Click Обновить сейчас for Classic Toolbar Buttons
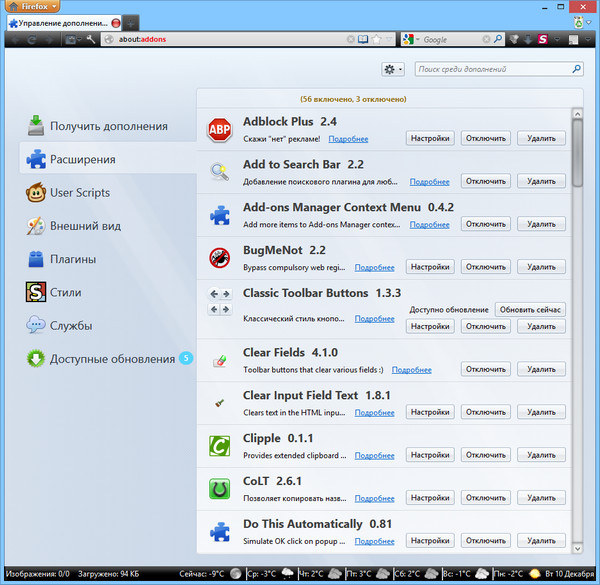Screen dimensions: 600x585 pyautogui.click(x=530, y=309)
